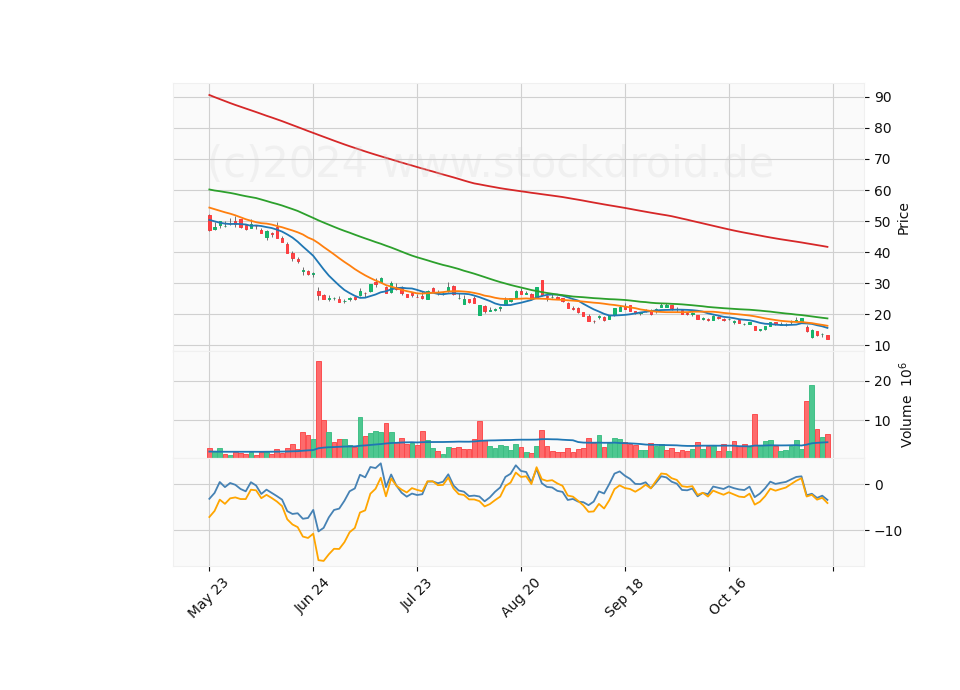The height and width of the screenshot is (690, 960).
Task: Click the oscillator axis value 0
Action: (x=879, y=485)
